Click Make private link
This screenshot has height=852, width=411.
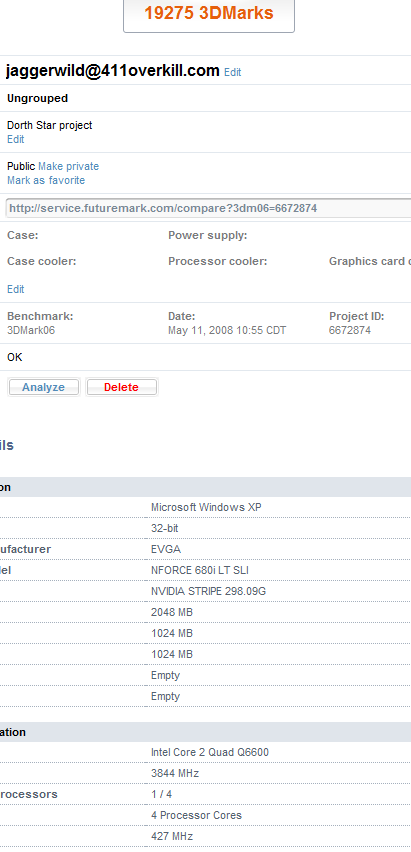pos(68,166)
